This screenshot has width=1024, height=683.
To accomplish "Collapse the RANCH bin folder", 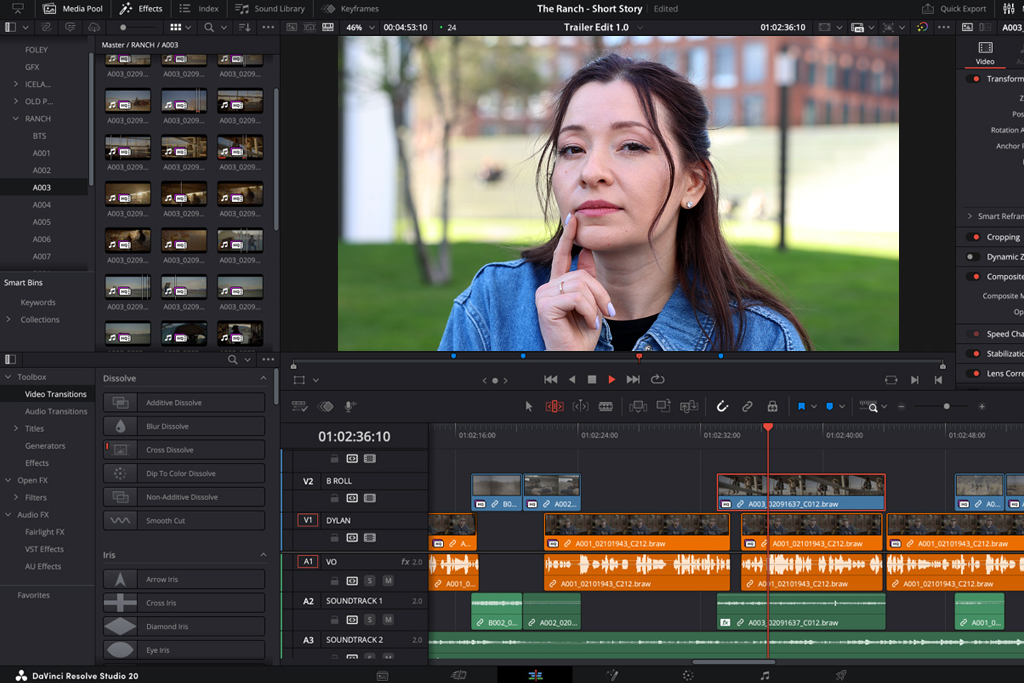I will 16,119.
